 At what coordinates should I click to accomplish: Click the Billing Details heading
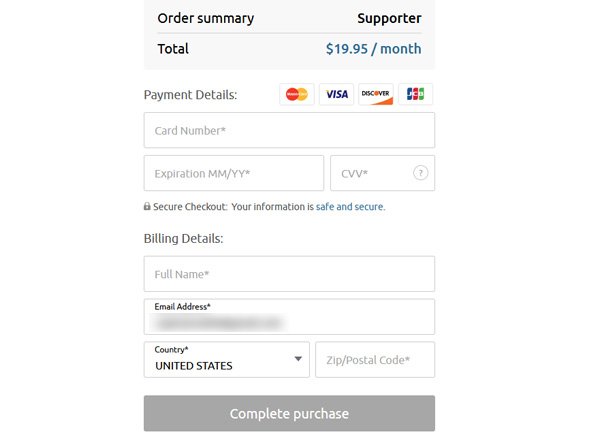pyautogui.click(x=183, y=238)
